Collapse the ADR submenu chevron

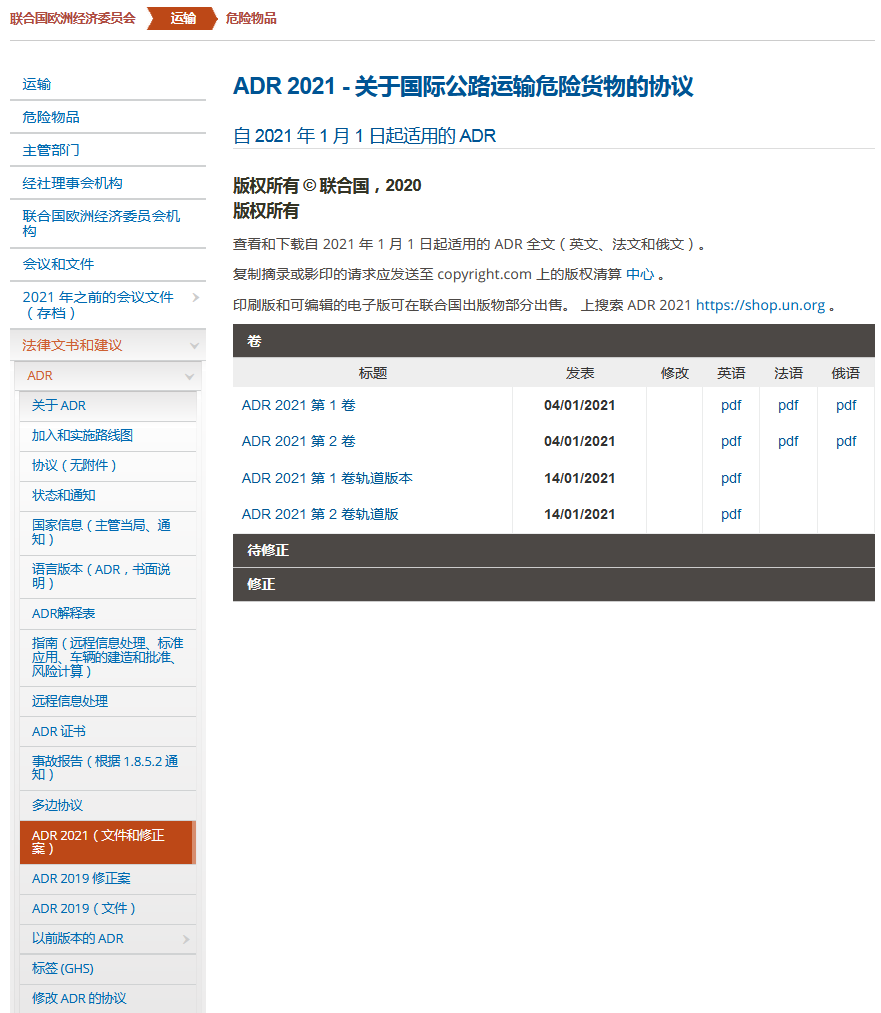[x=189, y=376]
